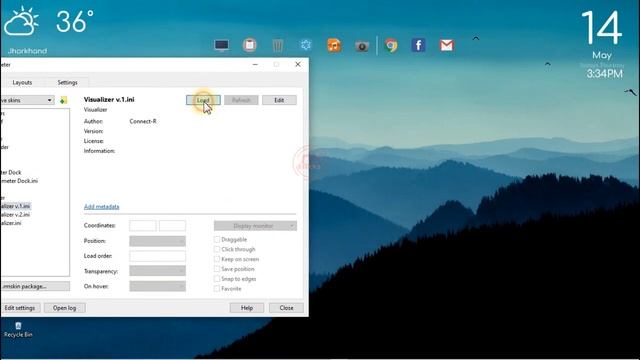Click the date number 14
This screenshot has height=360, width=640.
click(601, 28)
